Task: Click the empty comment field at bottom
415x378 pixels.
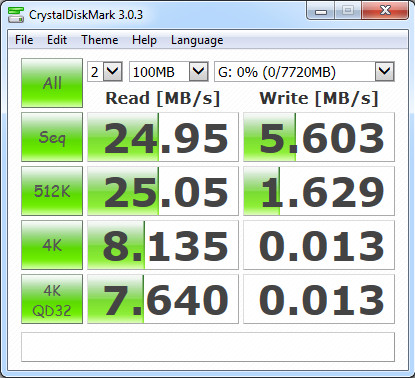Action: 208,347
